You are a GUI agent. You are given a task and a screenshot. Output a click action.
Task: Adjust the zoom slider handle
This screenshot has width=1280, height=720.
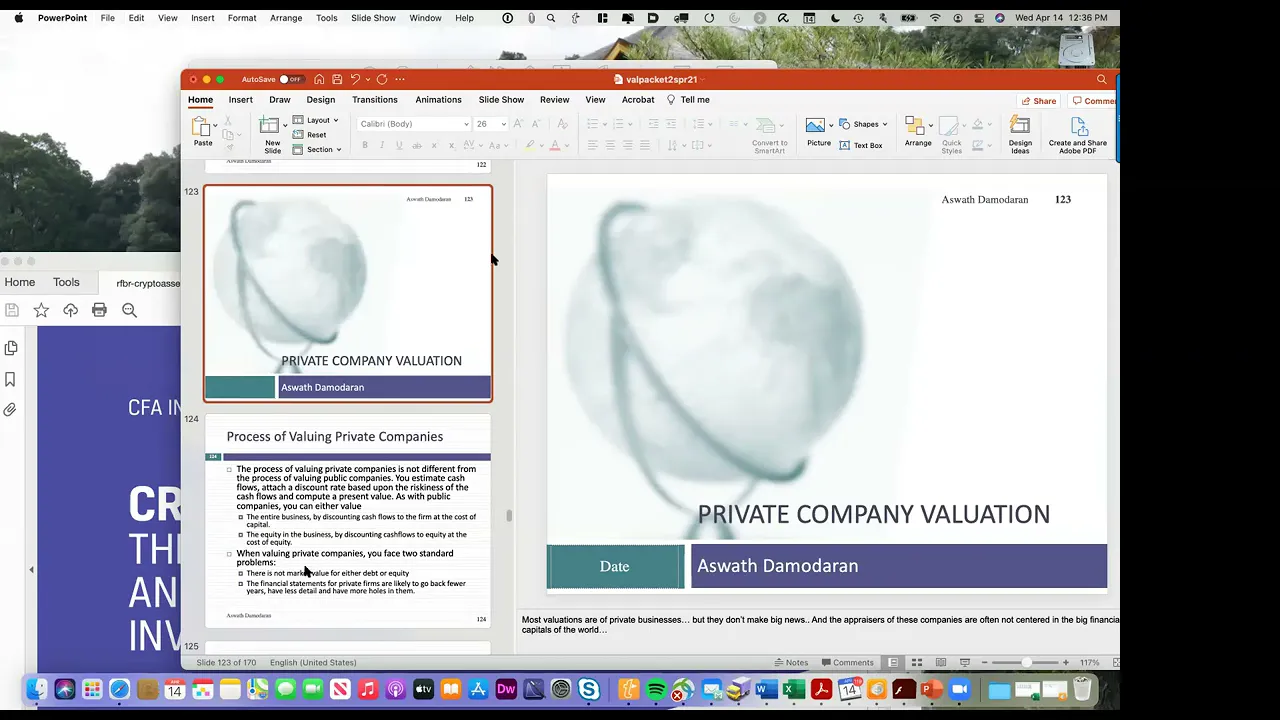pos(1026,663)
